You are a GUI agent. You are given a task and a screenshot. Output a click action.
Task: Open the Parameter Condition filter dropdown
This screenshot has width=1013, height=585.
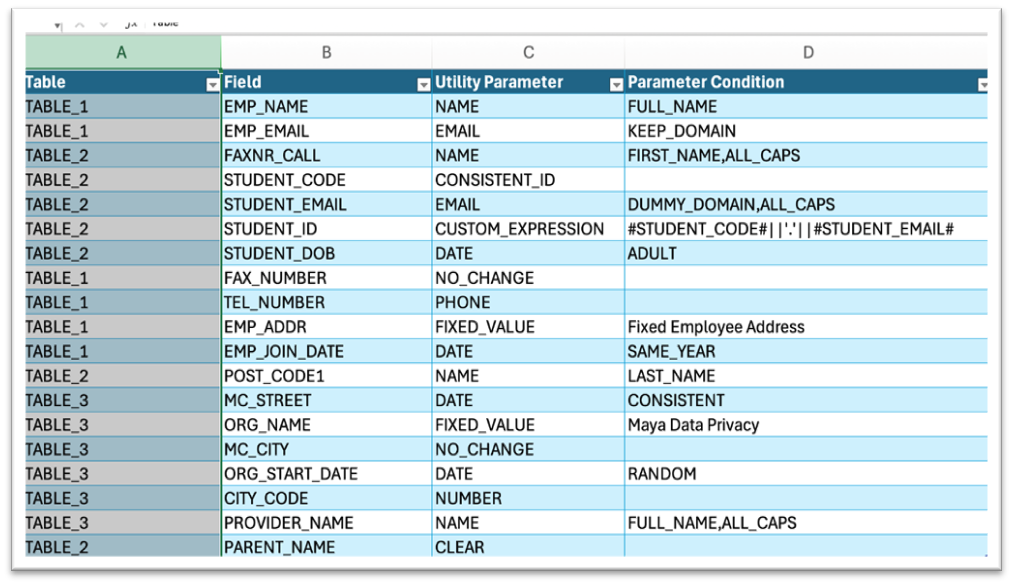pyautogui.click(x=982, y=84)
